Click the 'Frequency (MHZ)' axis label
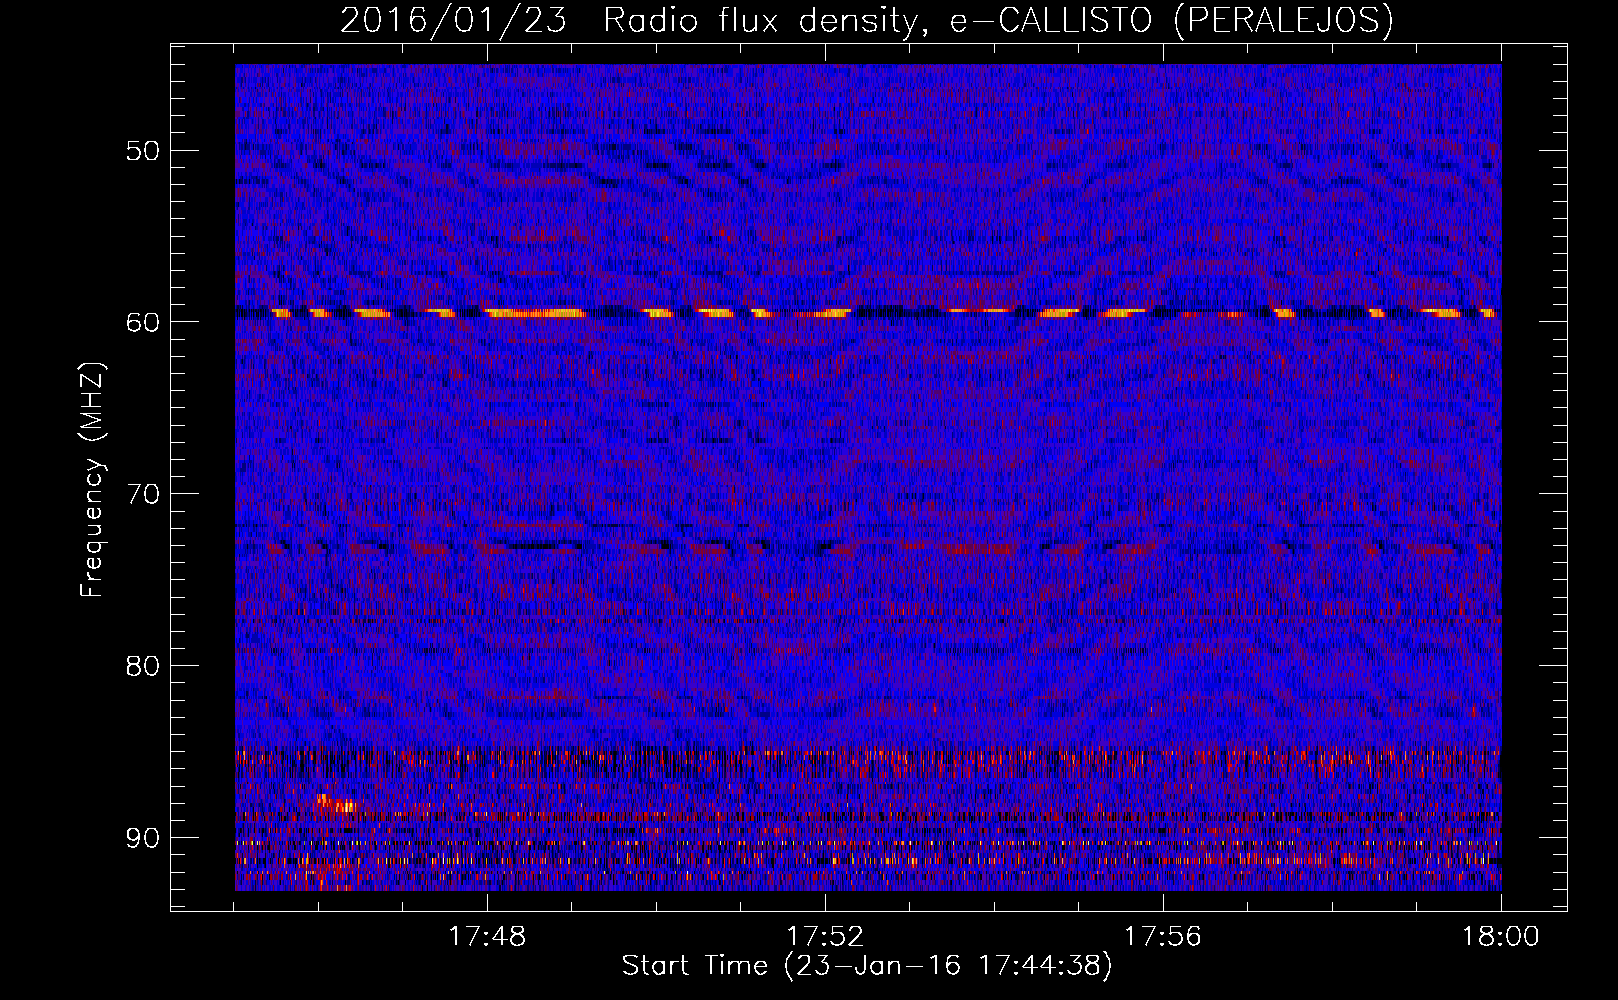The width and height of the screenshot is (1618, 1000). [x=92, y=480]
